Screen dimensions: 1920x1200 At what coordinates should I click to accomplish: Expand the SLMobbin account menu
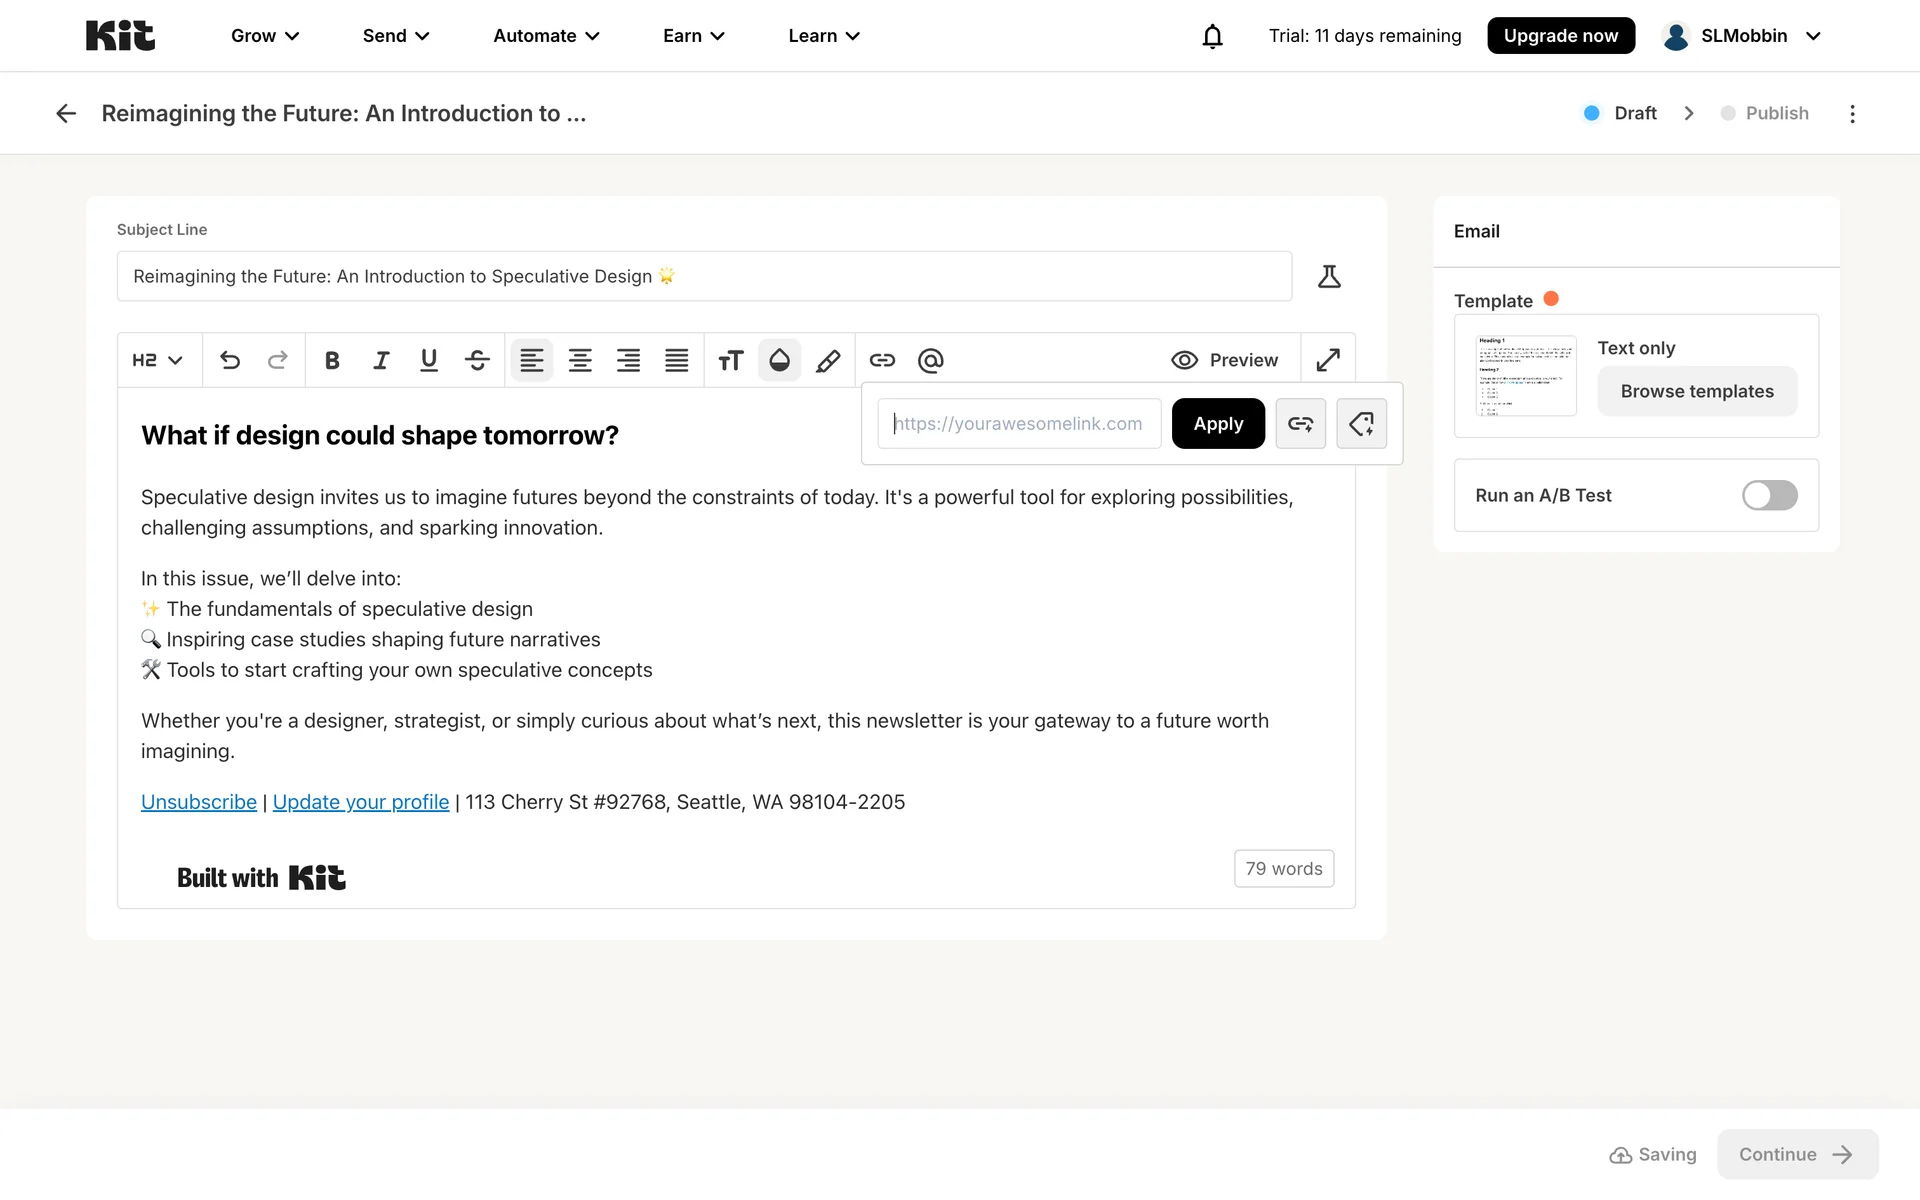coord(1742,36)
